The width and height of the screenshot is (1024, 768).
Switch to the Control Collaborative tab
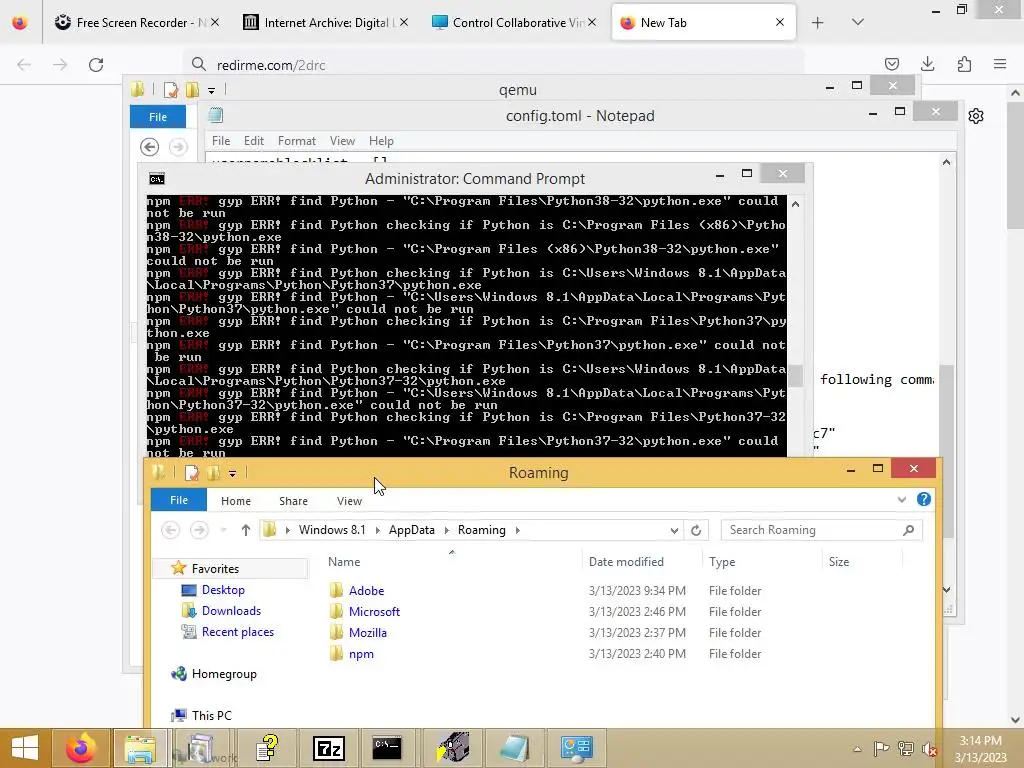tap(514, 23)
